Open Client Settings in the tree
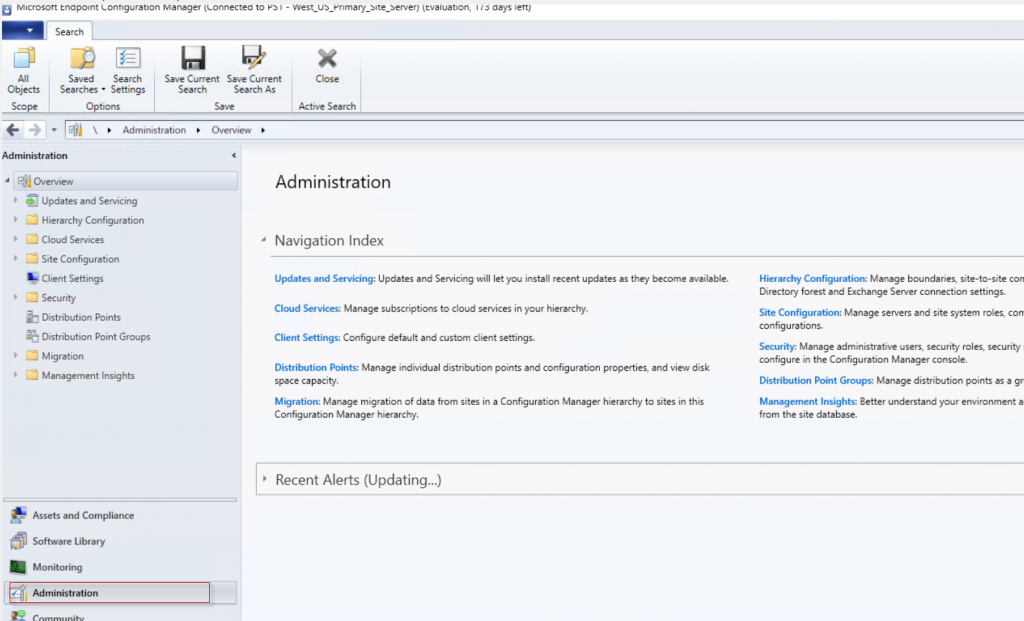 (72, 278)
